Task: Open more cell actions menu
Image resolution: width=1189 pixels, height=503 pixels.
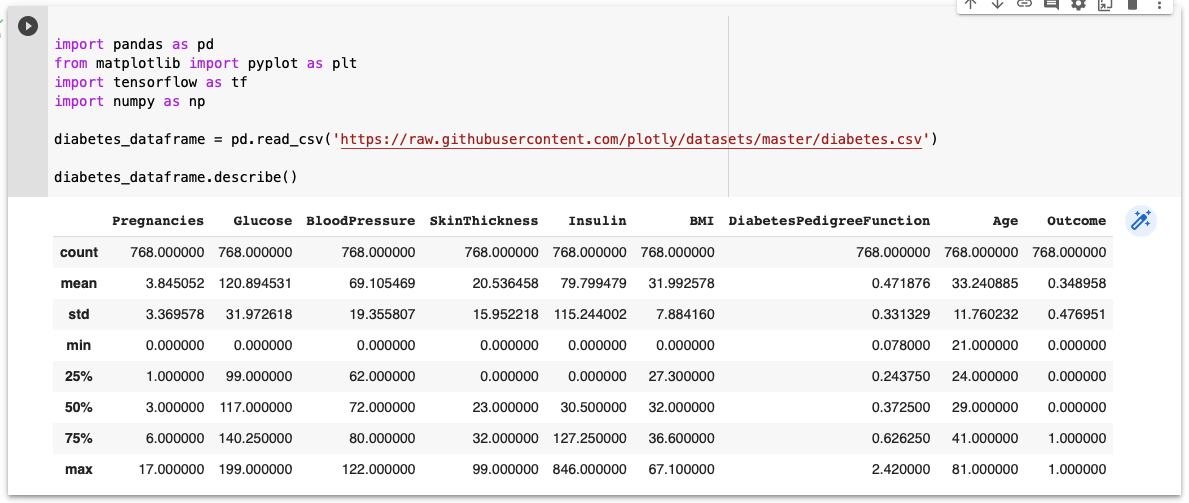Action: coord(1159,4)
